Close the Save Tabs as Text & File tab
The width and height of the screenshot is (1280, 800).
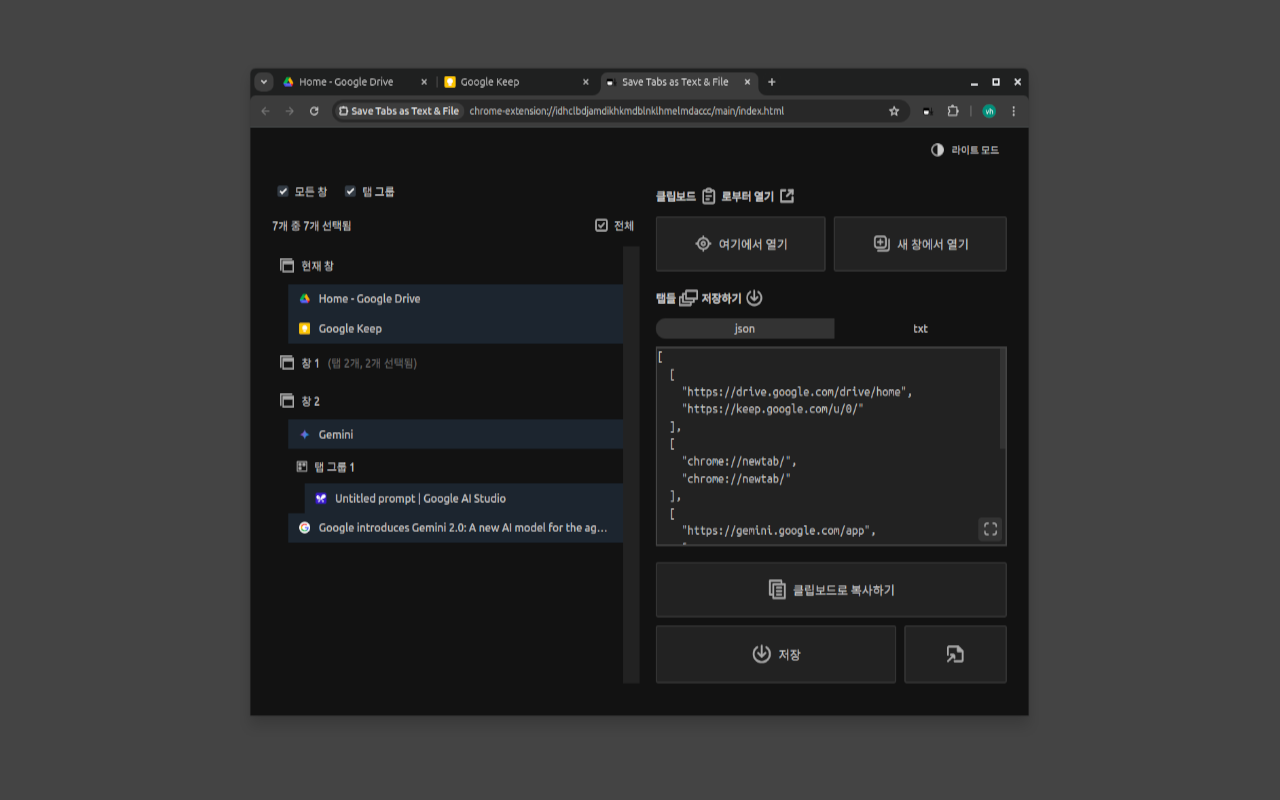click(746, 82)
